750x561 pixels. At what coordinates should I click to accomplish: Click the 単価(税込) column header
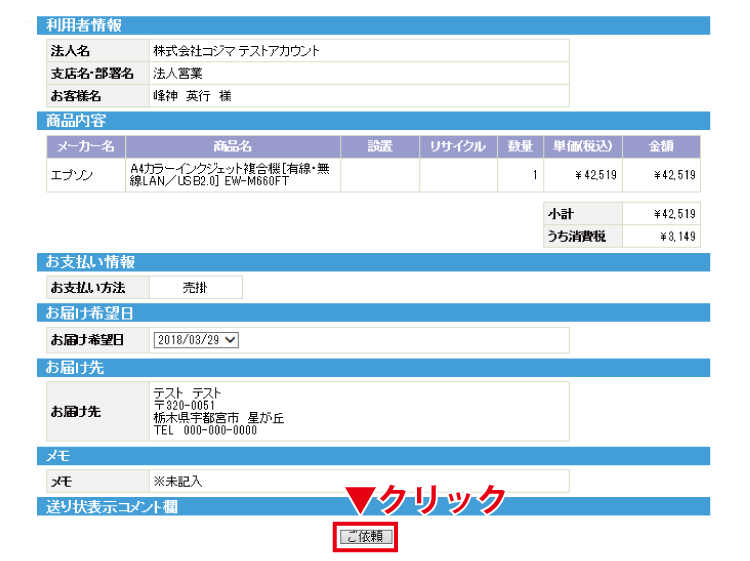[583, 147]
